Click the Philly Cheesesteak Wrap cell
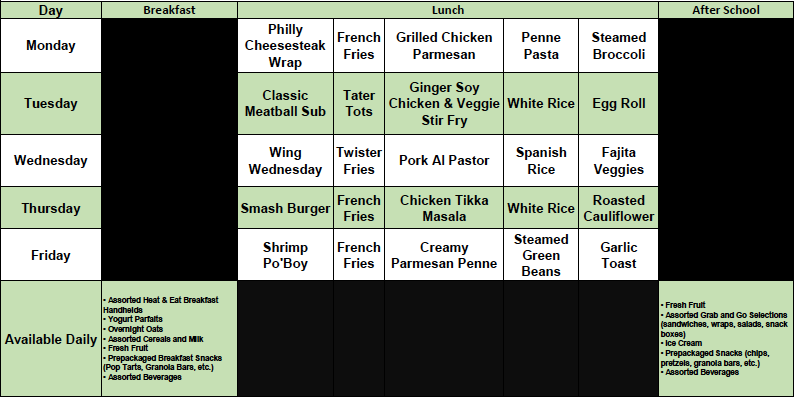The width and height of the screenshot is (794, 397). pyautogui.click(x=285, y=46)
